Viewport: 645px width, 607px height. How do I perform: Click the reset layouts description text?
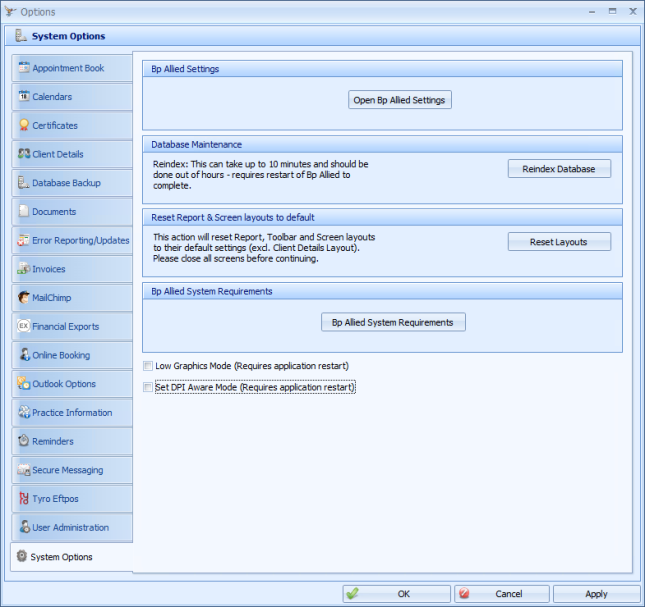click(264, 248)
